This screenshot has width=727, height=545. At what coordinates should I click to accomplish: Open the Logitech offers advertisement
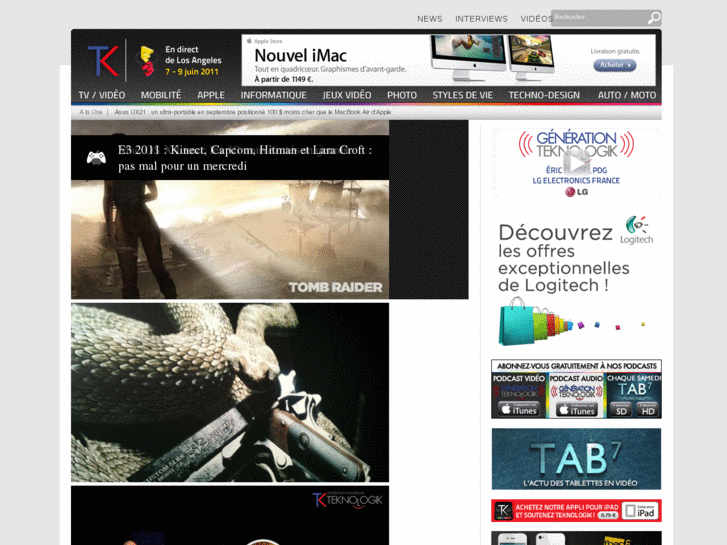tap(576, 280)
